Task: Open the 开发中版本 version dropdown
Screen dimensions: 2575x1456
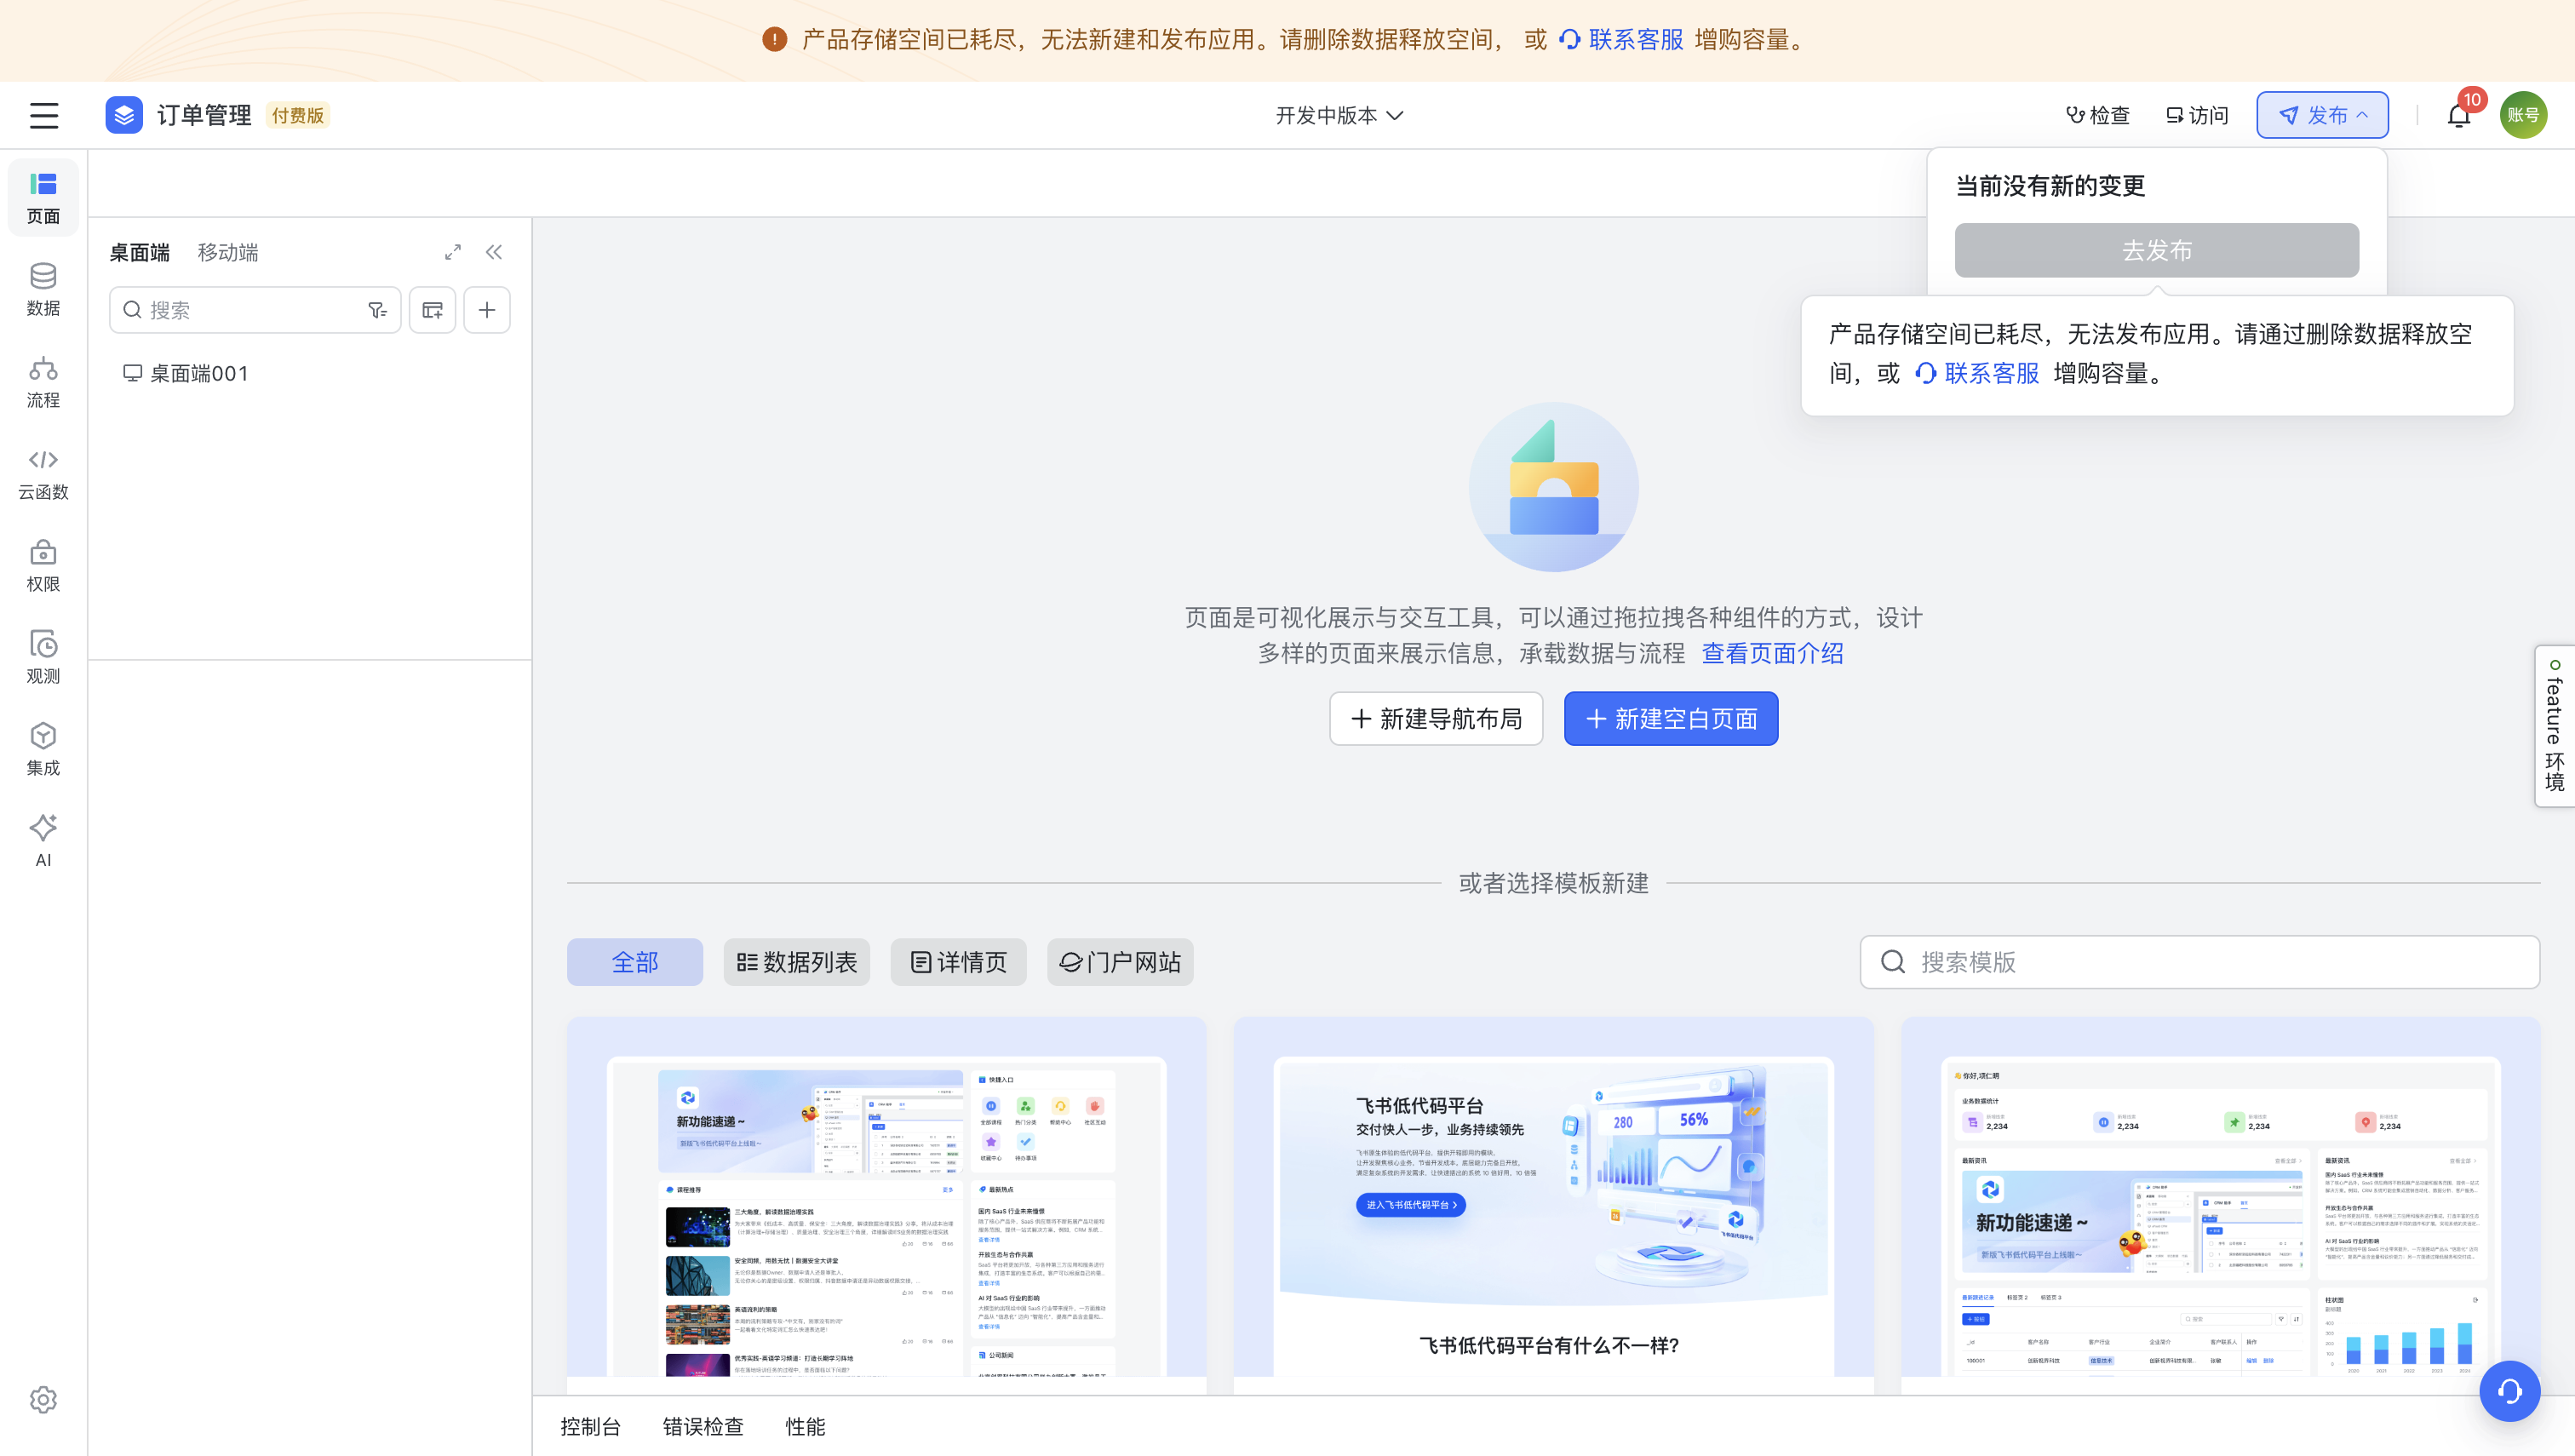Action: 1338,116
